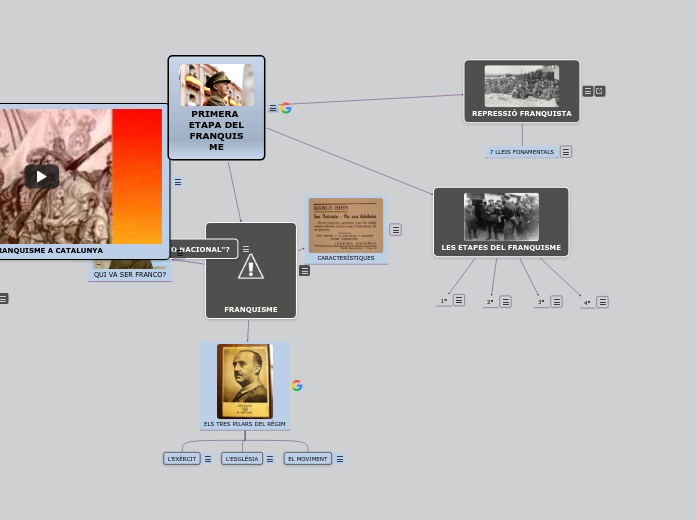
Task: Click prisoners photo in Repressió Franquista node
Action: [522, 86]
